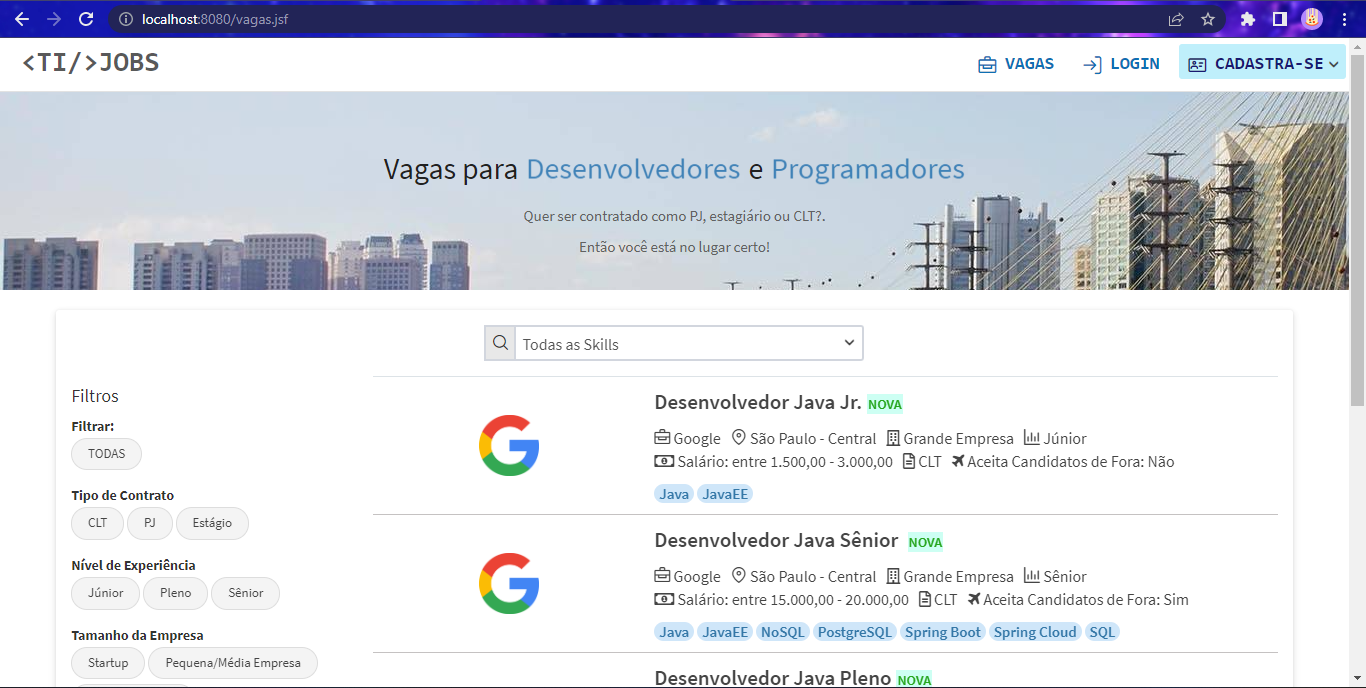The width and height of the screenshot is (1366, 688).
Task: Click the Spring Boot skill tag
Action: coord(942,631)
